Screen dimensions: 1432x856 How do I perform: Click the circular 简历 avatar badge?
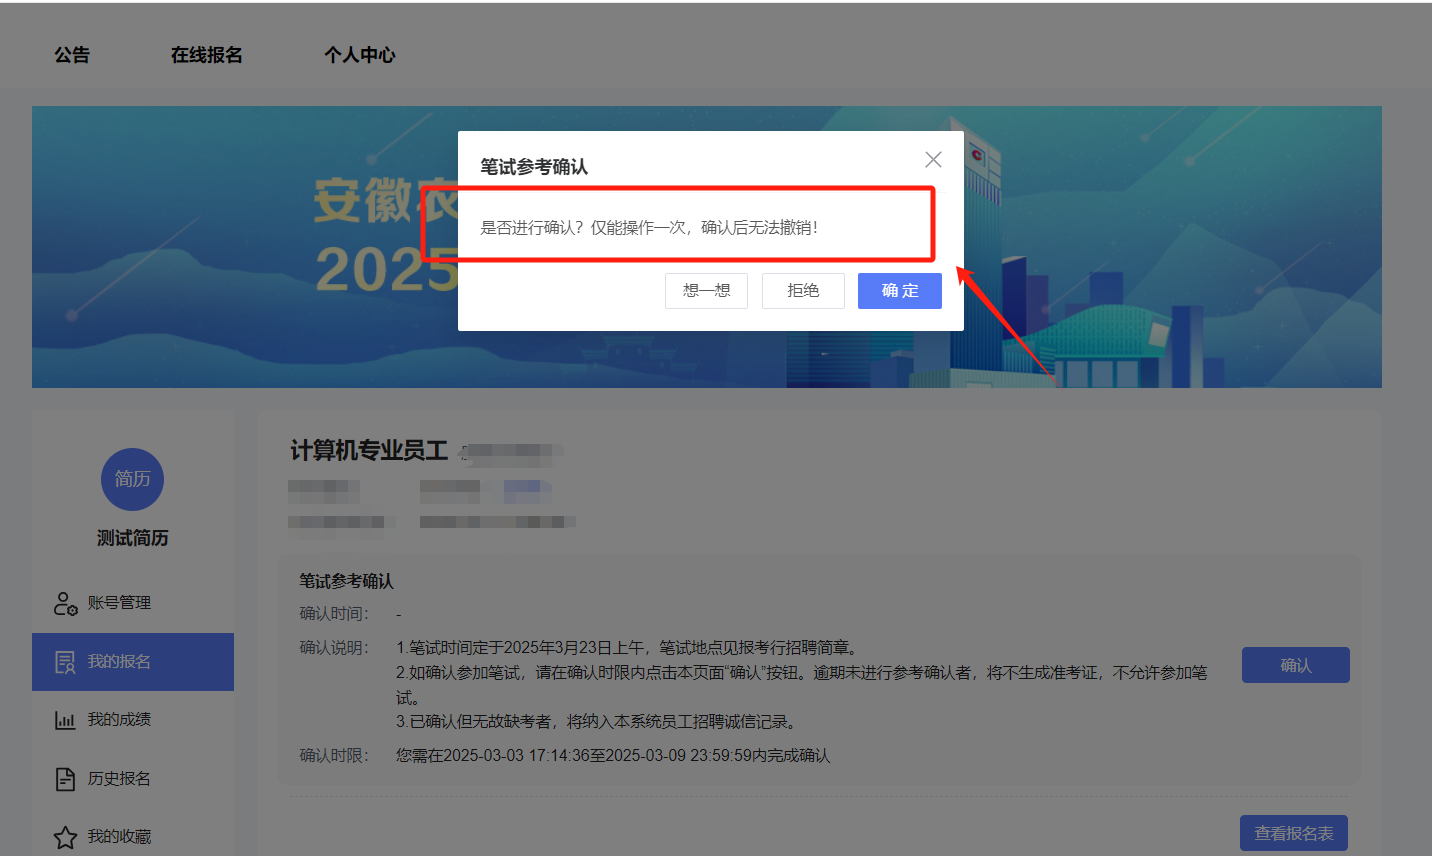132,480
